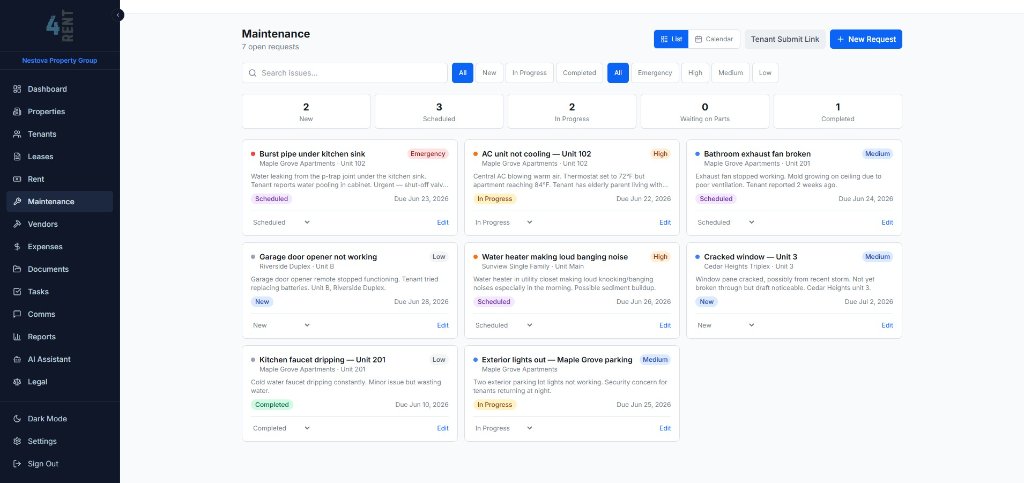Click the Sign Out arrow icon
1024x483 pixels.
pyautogui.click(x=17, y=463)
